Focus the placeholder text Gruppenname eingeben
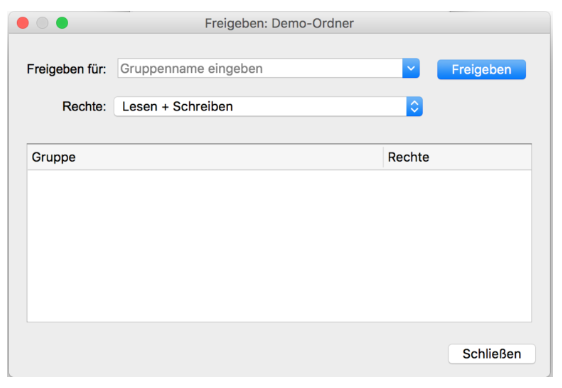 point(191,69)
